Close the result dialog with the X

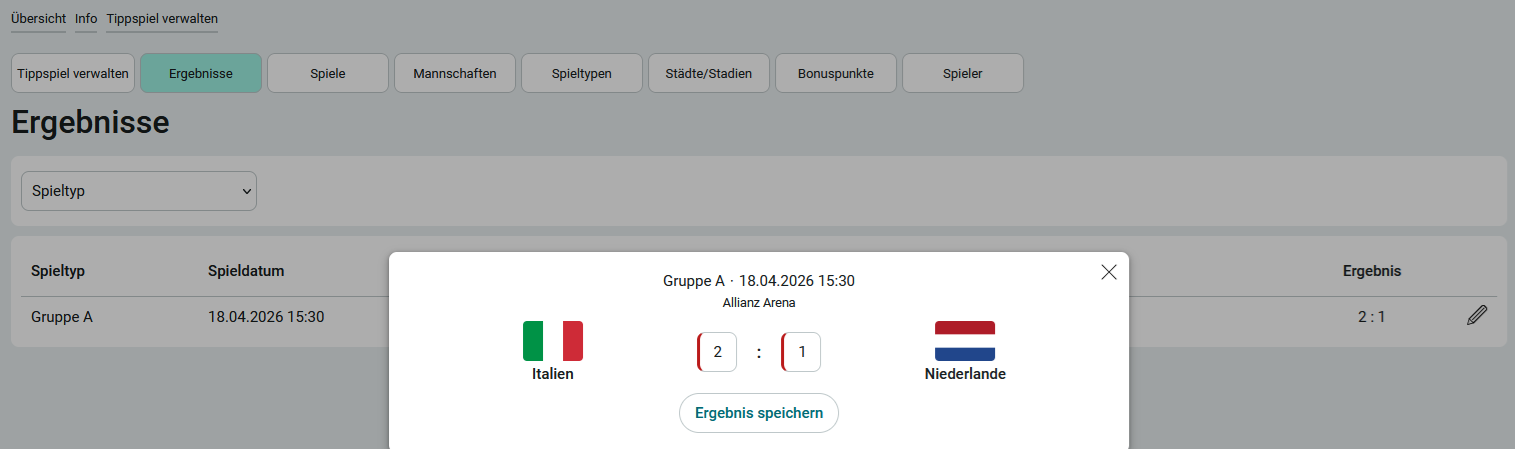click(1108, 272)
